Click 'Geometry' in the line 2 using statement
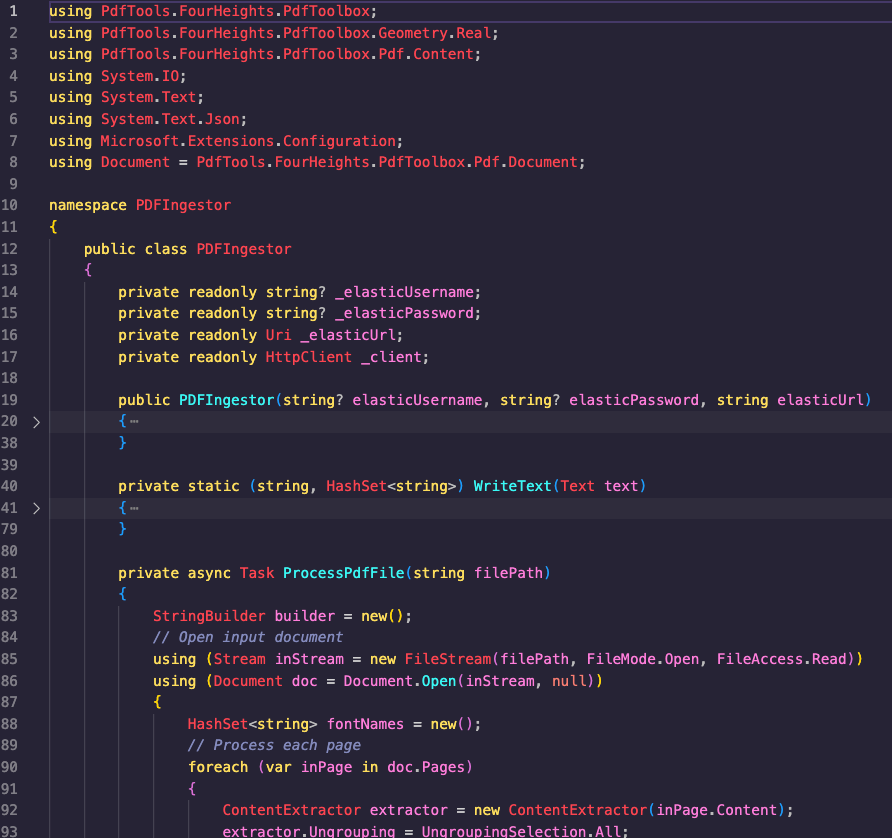892x838 pixels. [x=412, y=33]
